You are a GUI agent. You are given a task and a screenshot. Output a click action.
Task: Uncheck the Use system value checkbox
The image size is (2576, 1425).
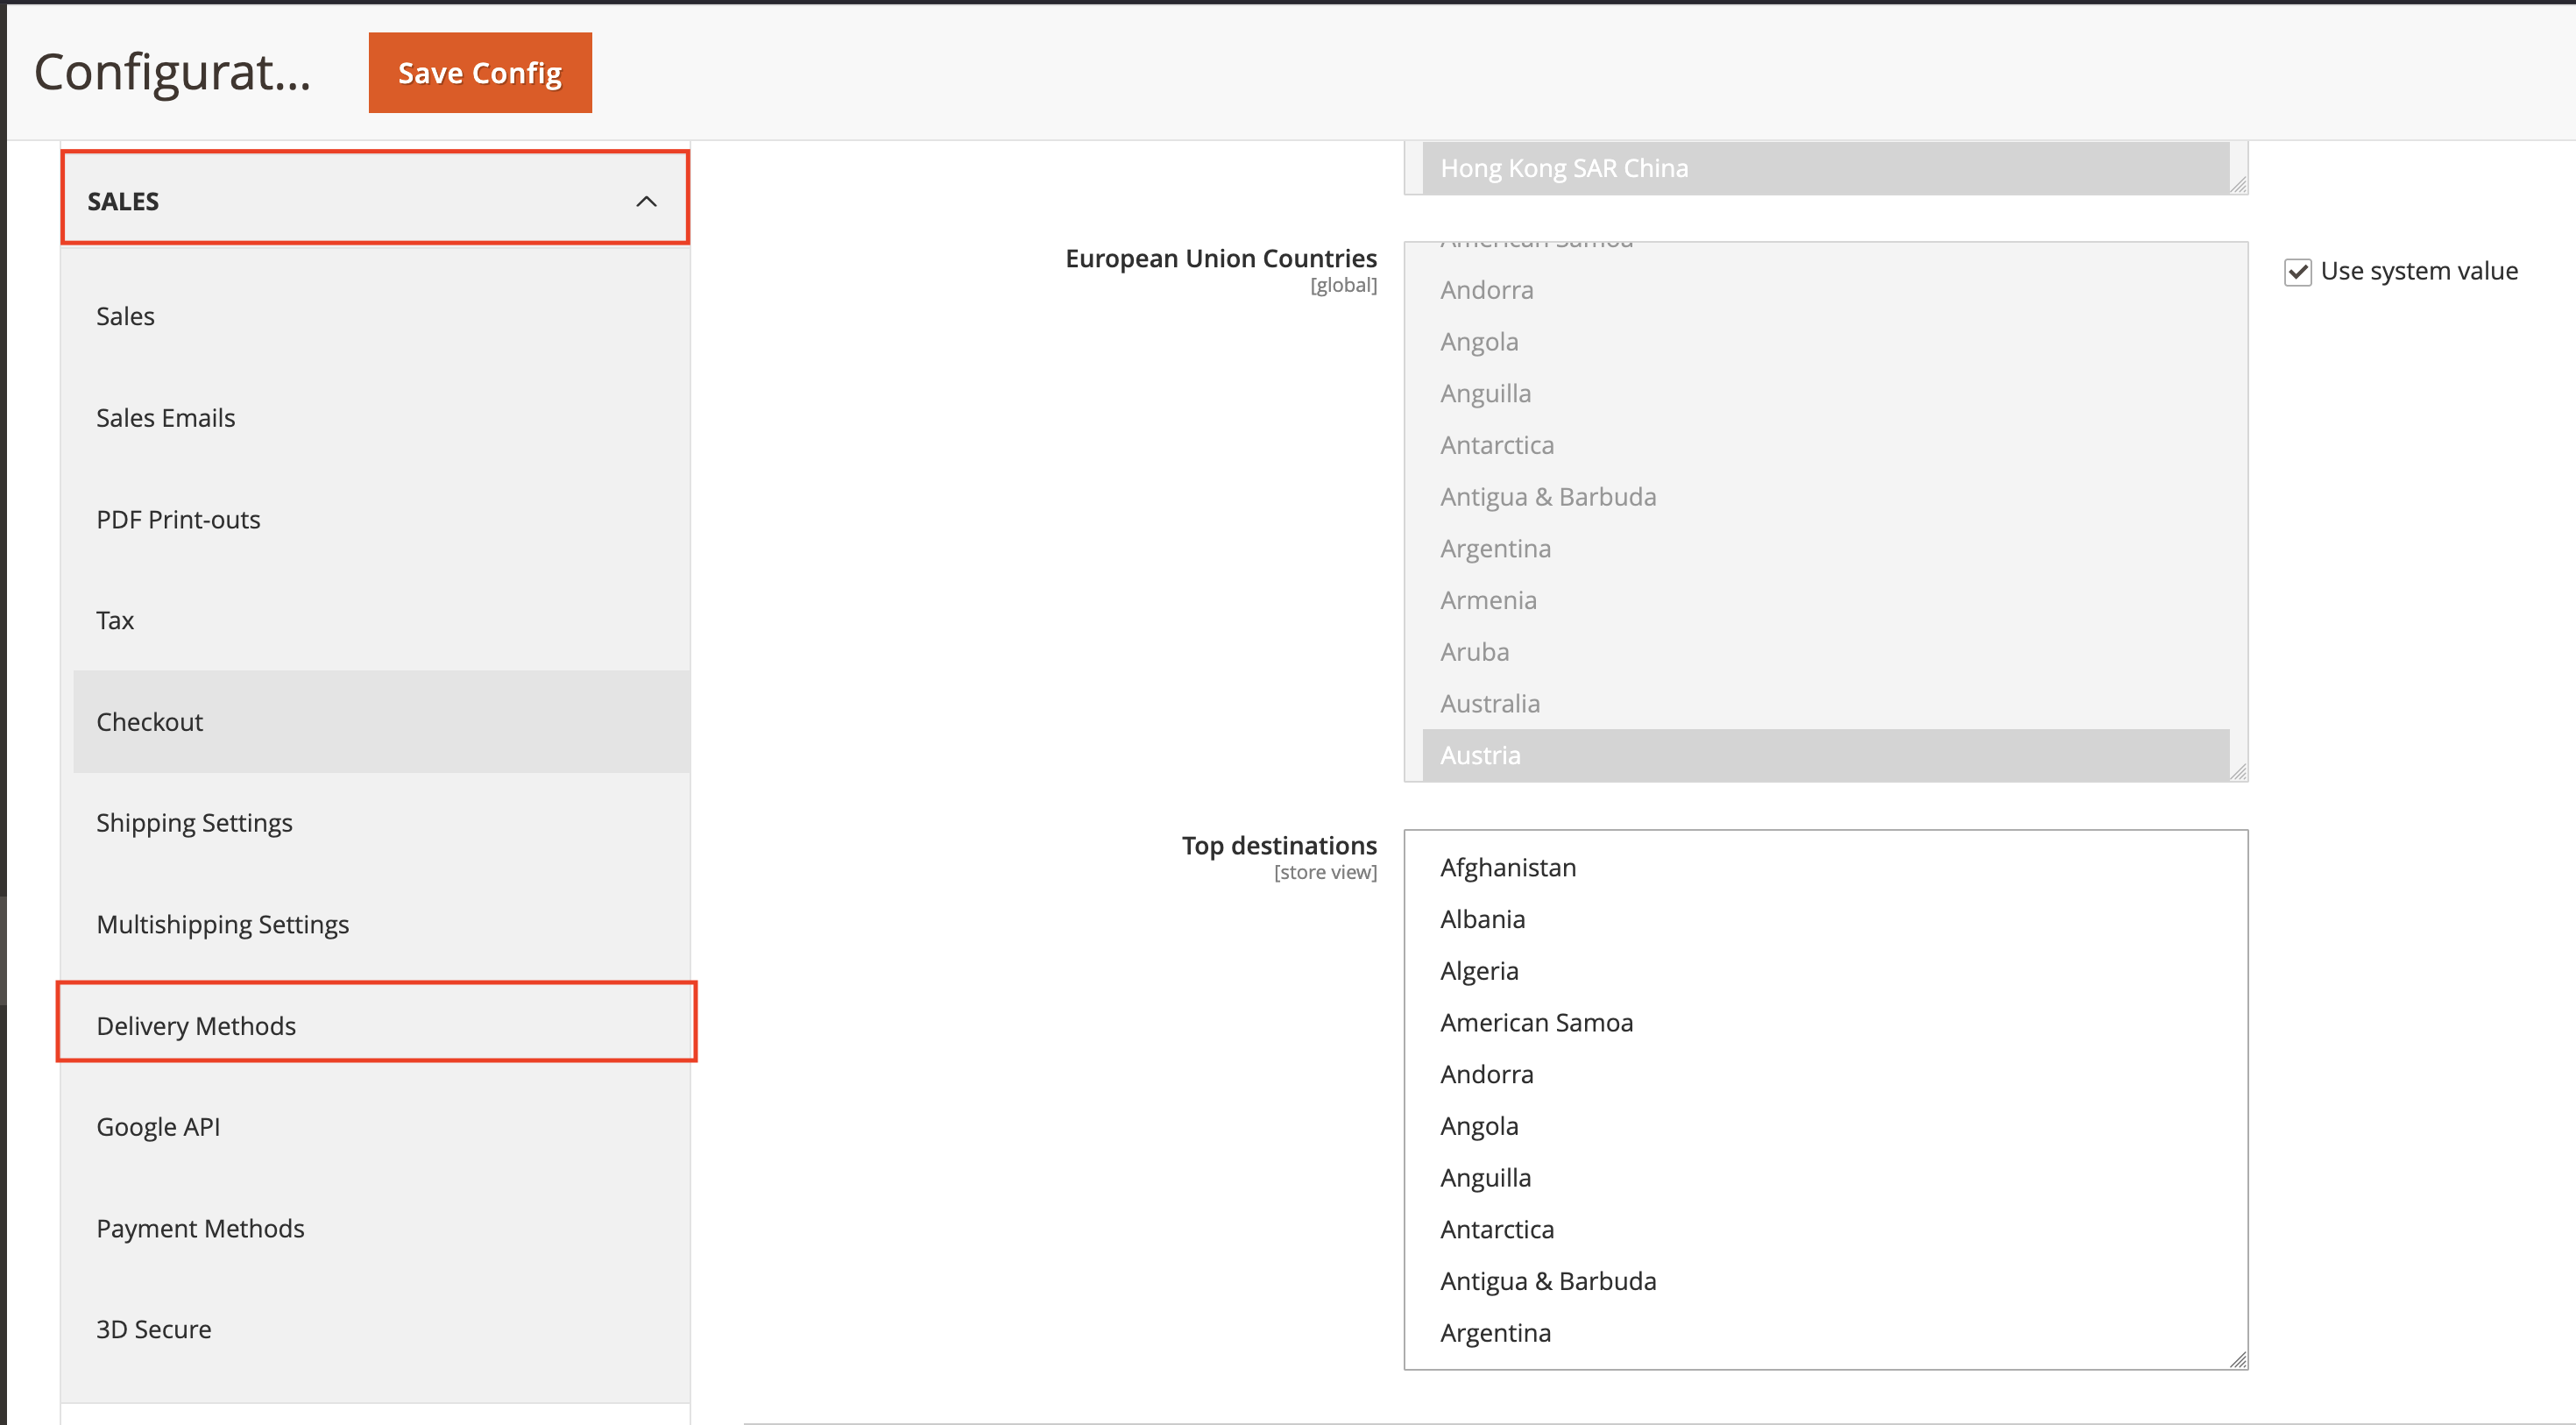coord(2298,270)
